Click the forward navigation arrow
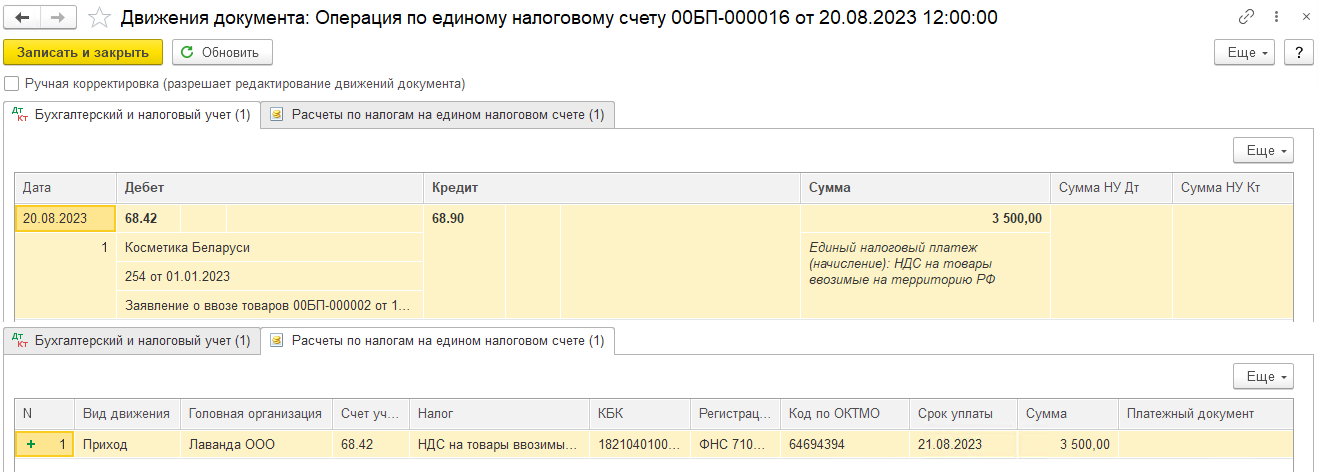The width and height of the screenshot is (1322, 472). 57,18
